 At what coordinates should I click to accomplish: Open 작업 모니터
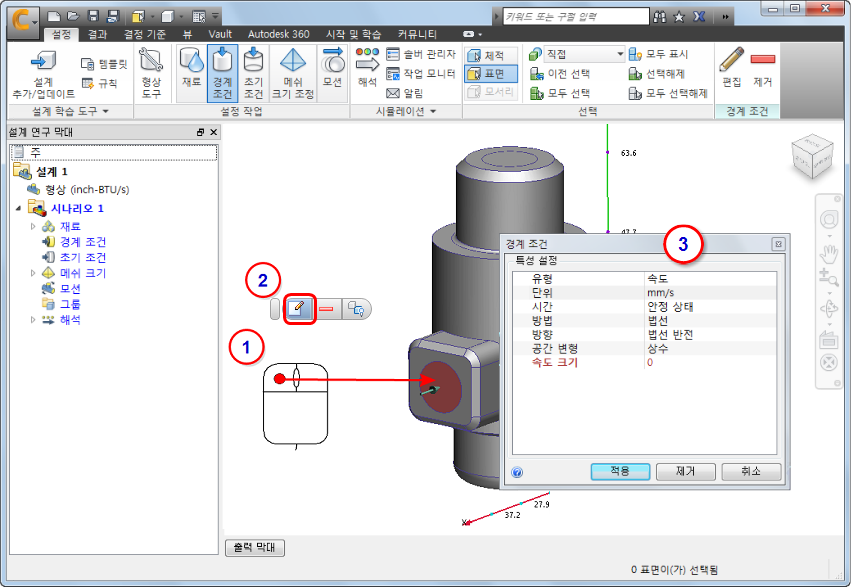tap(421, 74)
